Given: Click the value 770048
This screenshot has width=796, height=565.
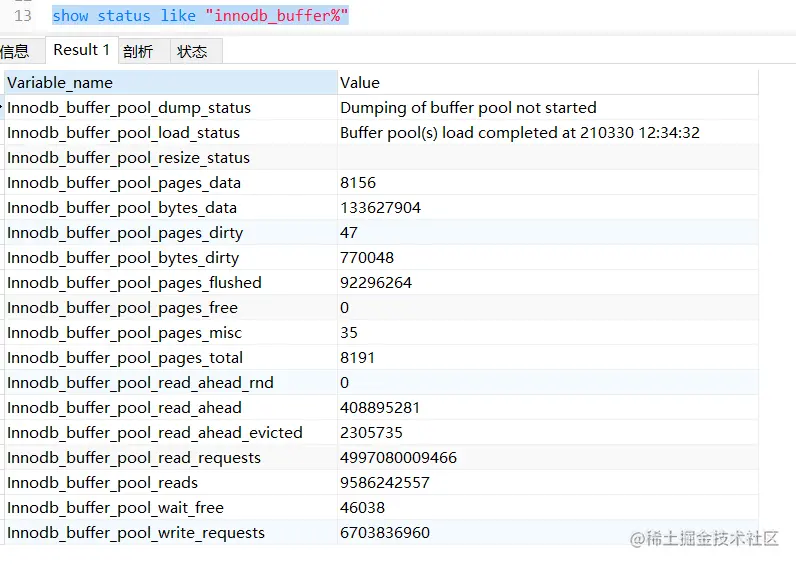Looking at the screenshot, I should pos(367,257).
